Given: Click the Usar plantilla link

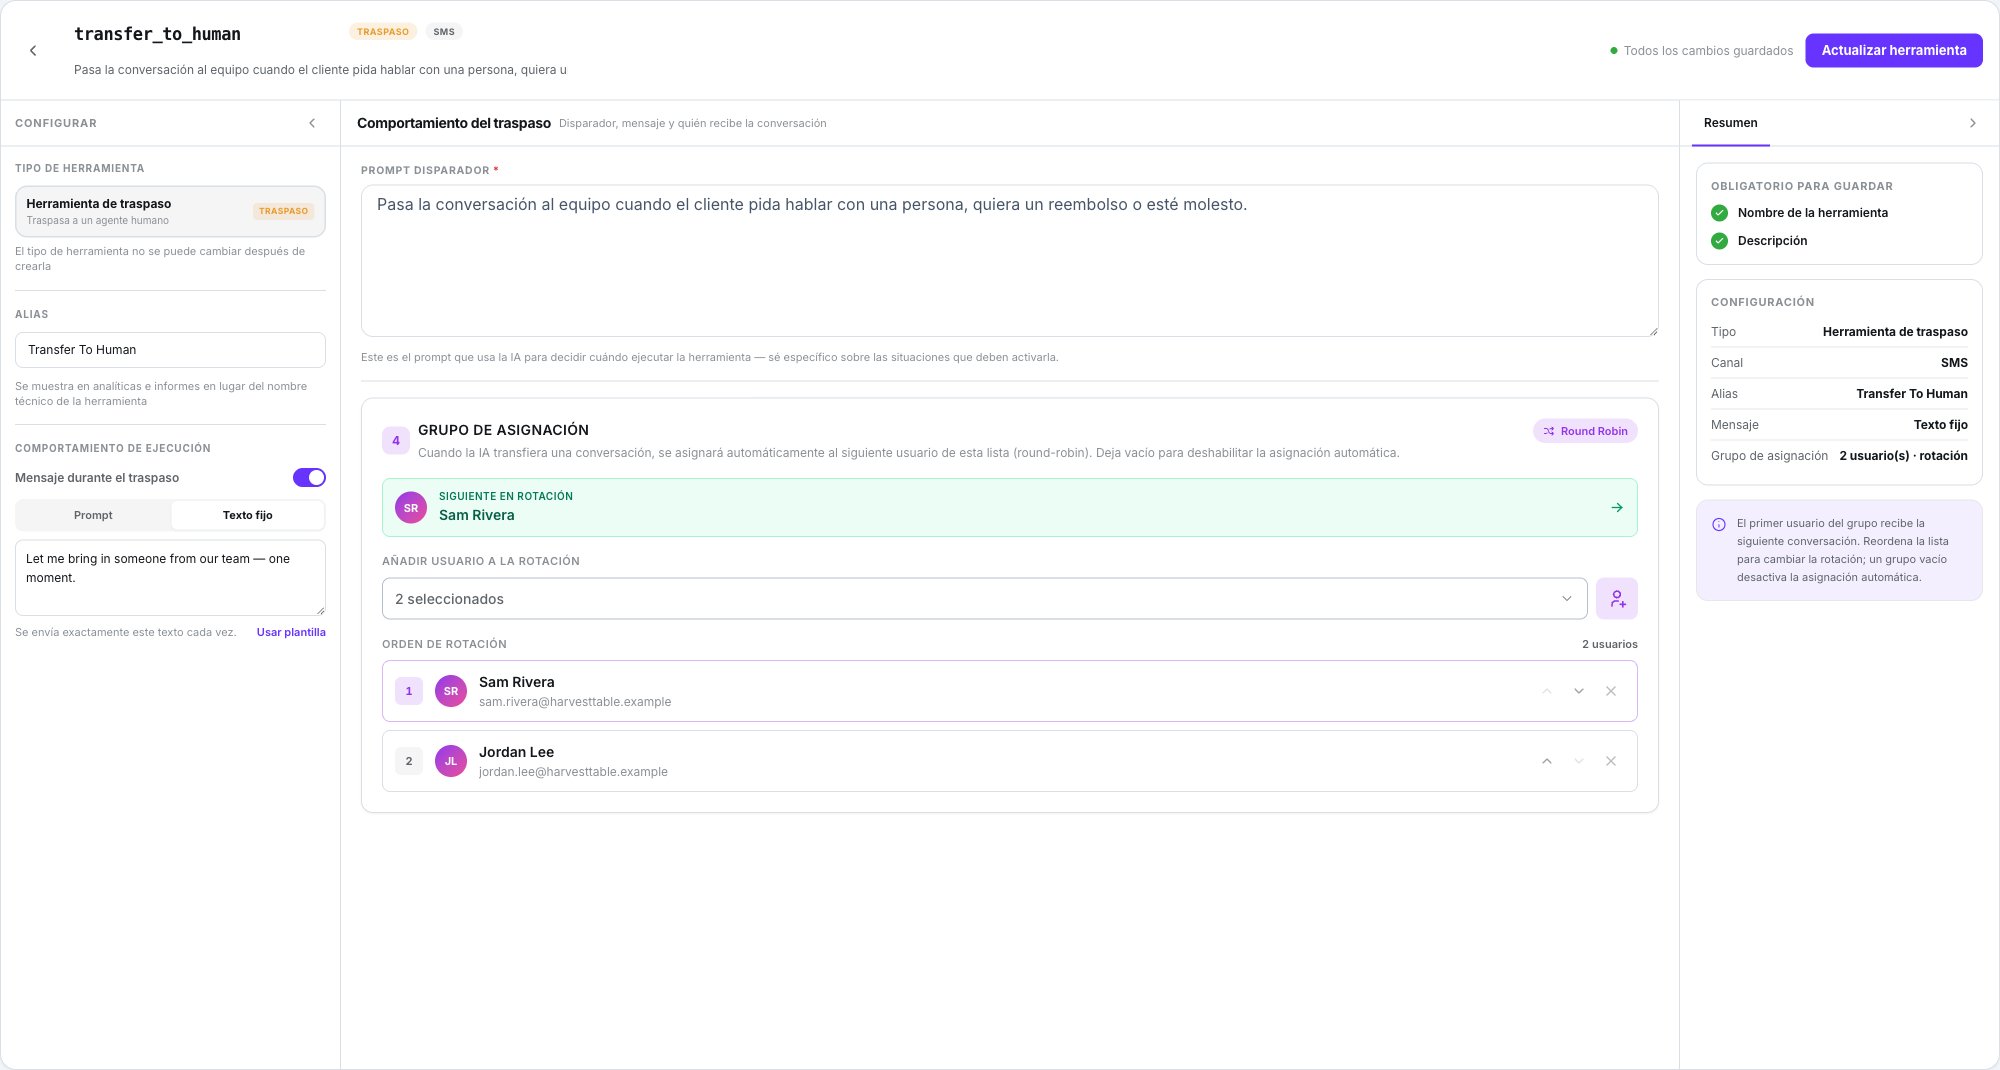Looking at the screenshot, I should click(x=291, y=632).
